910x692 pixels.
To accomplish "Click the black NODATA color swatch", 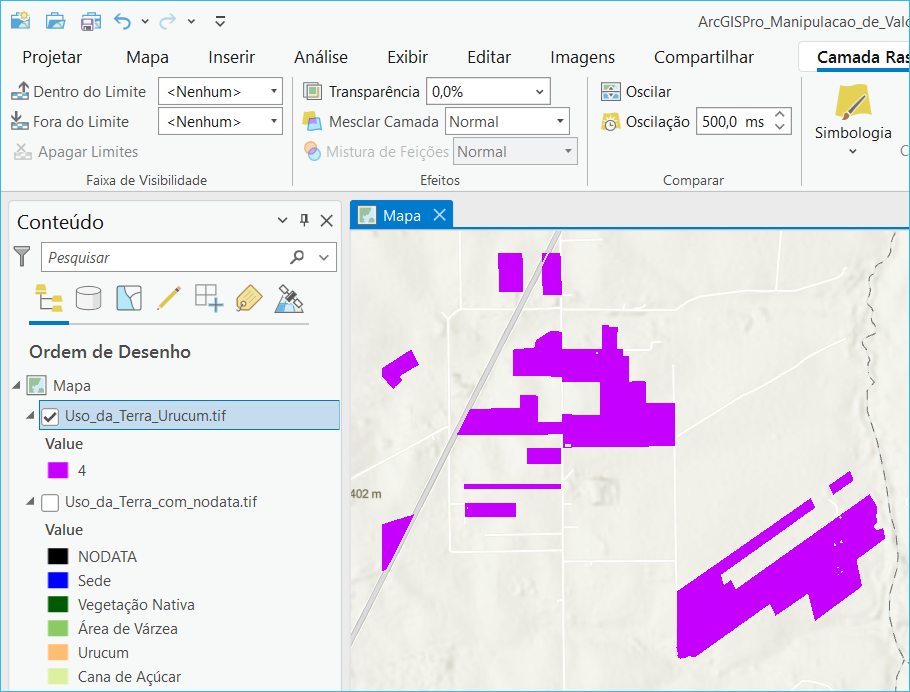I will coord(58,556).
